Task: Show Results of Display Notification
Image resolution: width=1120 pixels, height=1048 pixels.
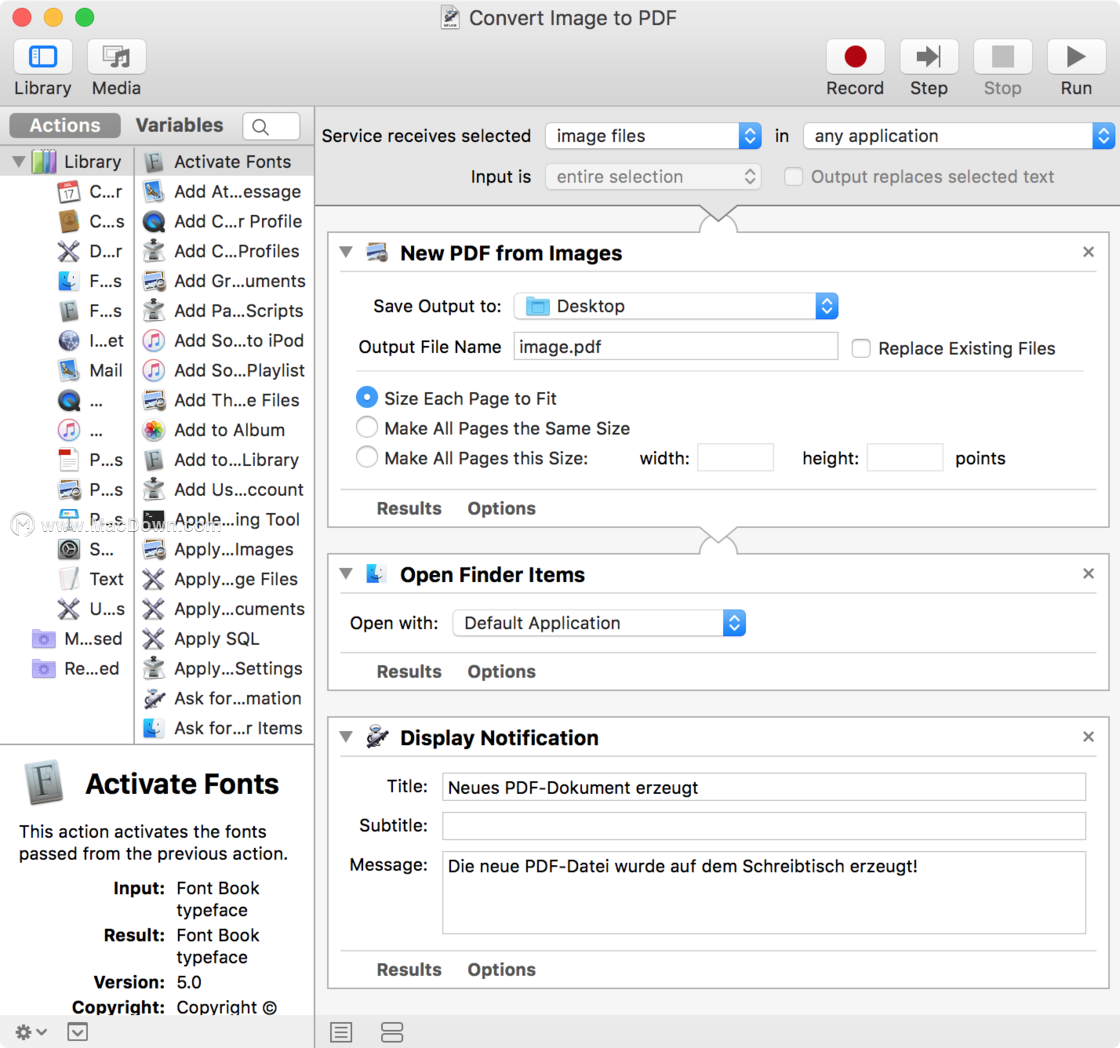Action: click(x=409, y=969)
